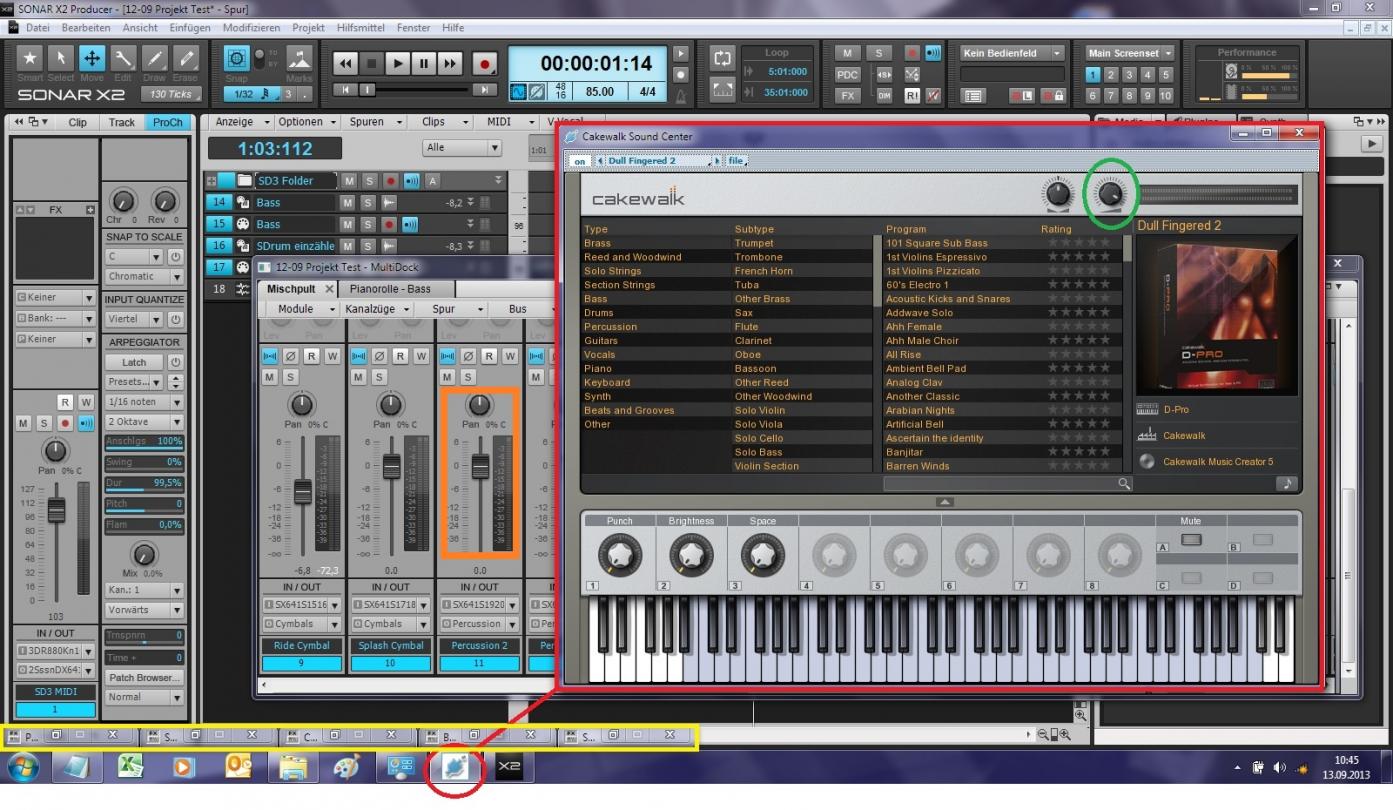Arm record on track 15 Bass
This screenshot has height=810, width=1393.
pyautogui.click(x=389, y=224)
